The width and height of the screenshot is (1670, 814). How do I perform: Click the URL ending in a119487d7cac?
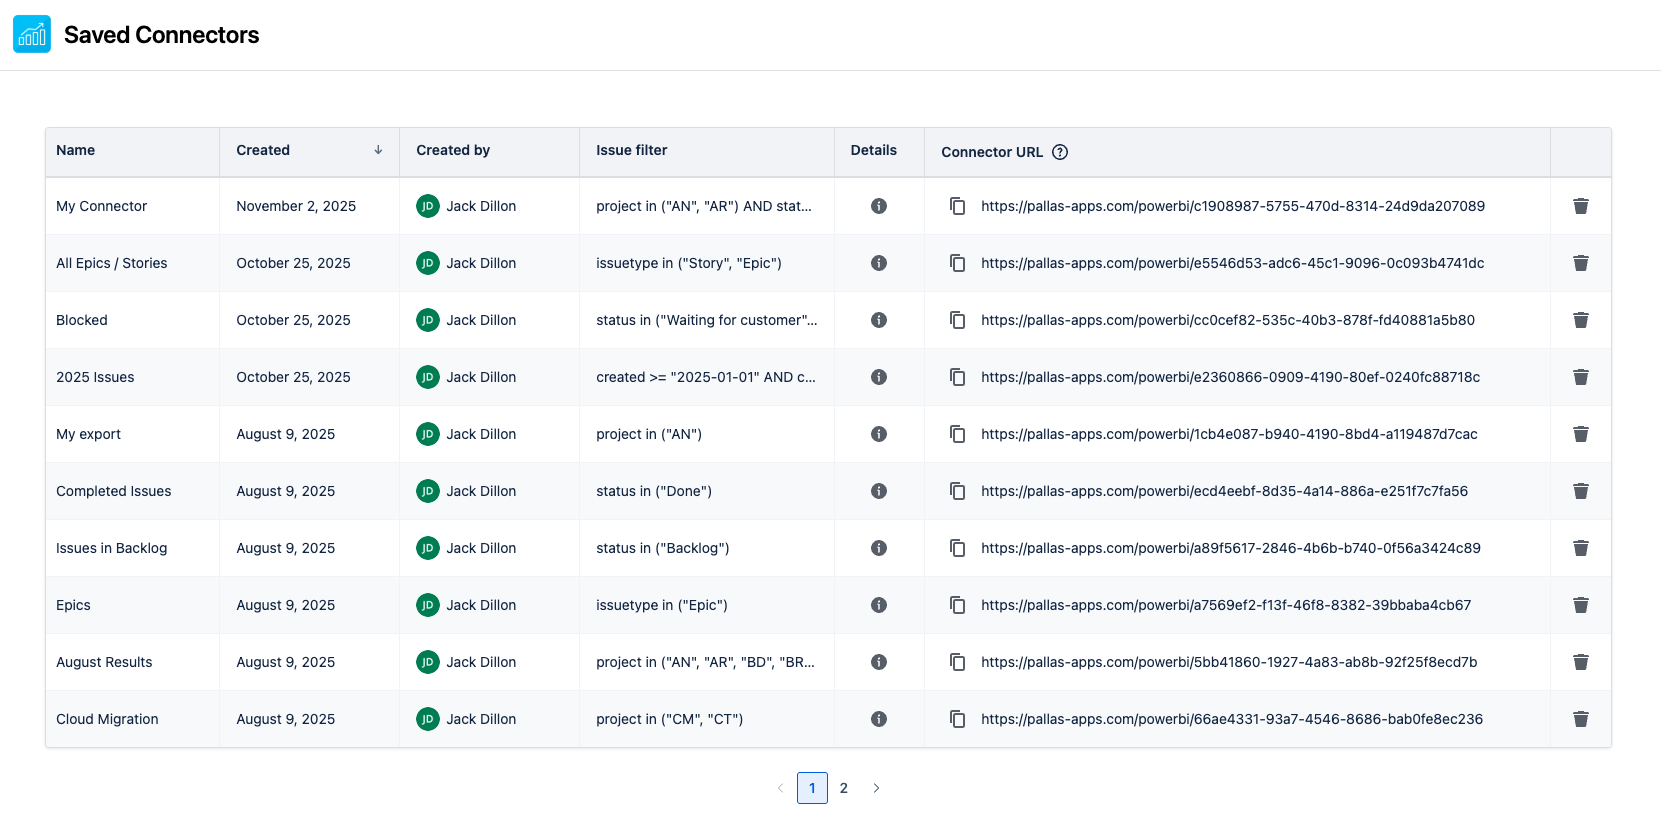[x=1229, y=434]
